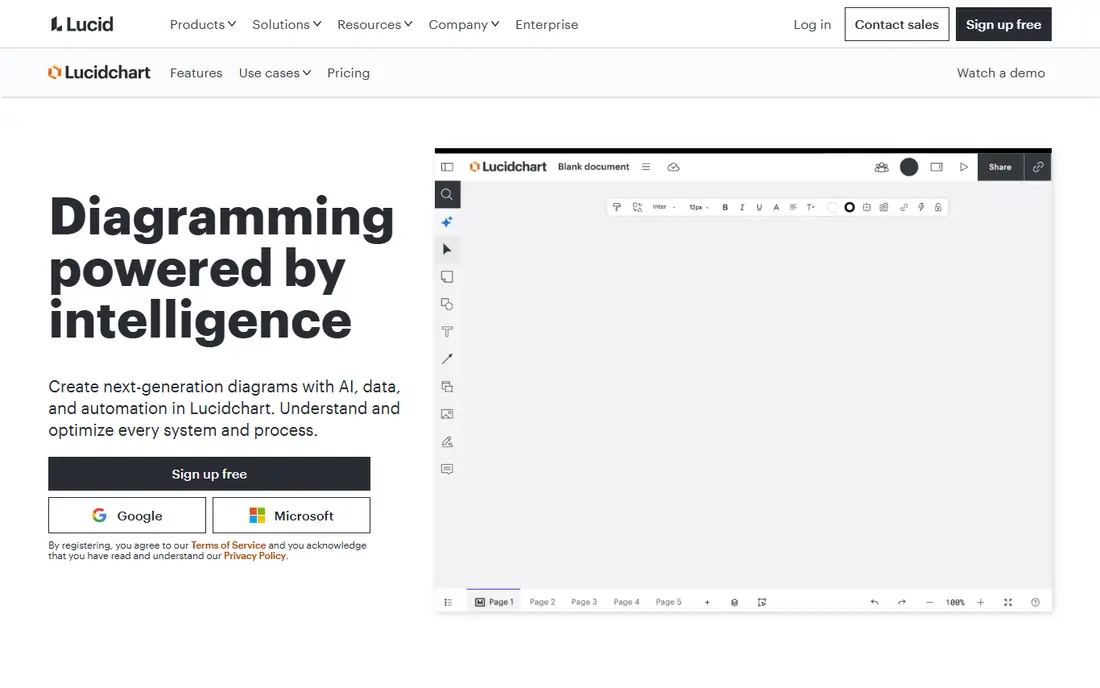This screenshot has height=688, width=1100.
Task: Toggle the left panel icon in Lucidchart editor
Action: 447,167
